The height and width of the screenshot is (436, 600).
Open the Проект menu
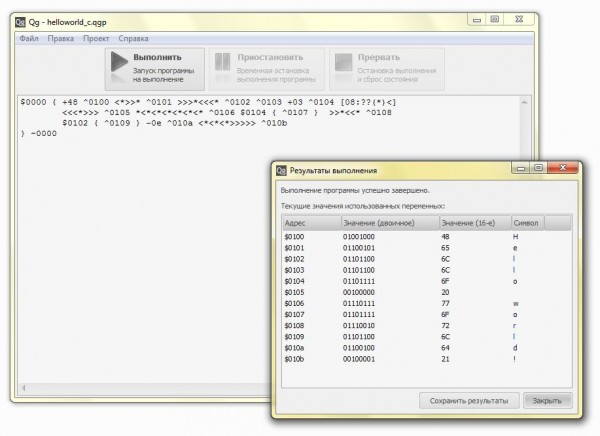96,38
